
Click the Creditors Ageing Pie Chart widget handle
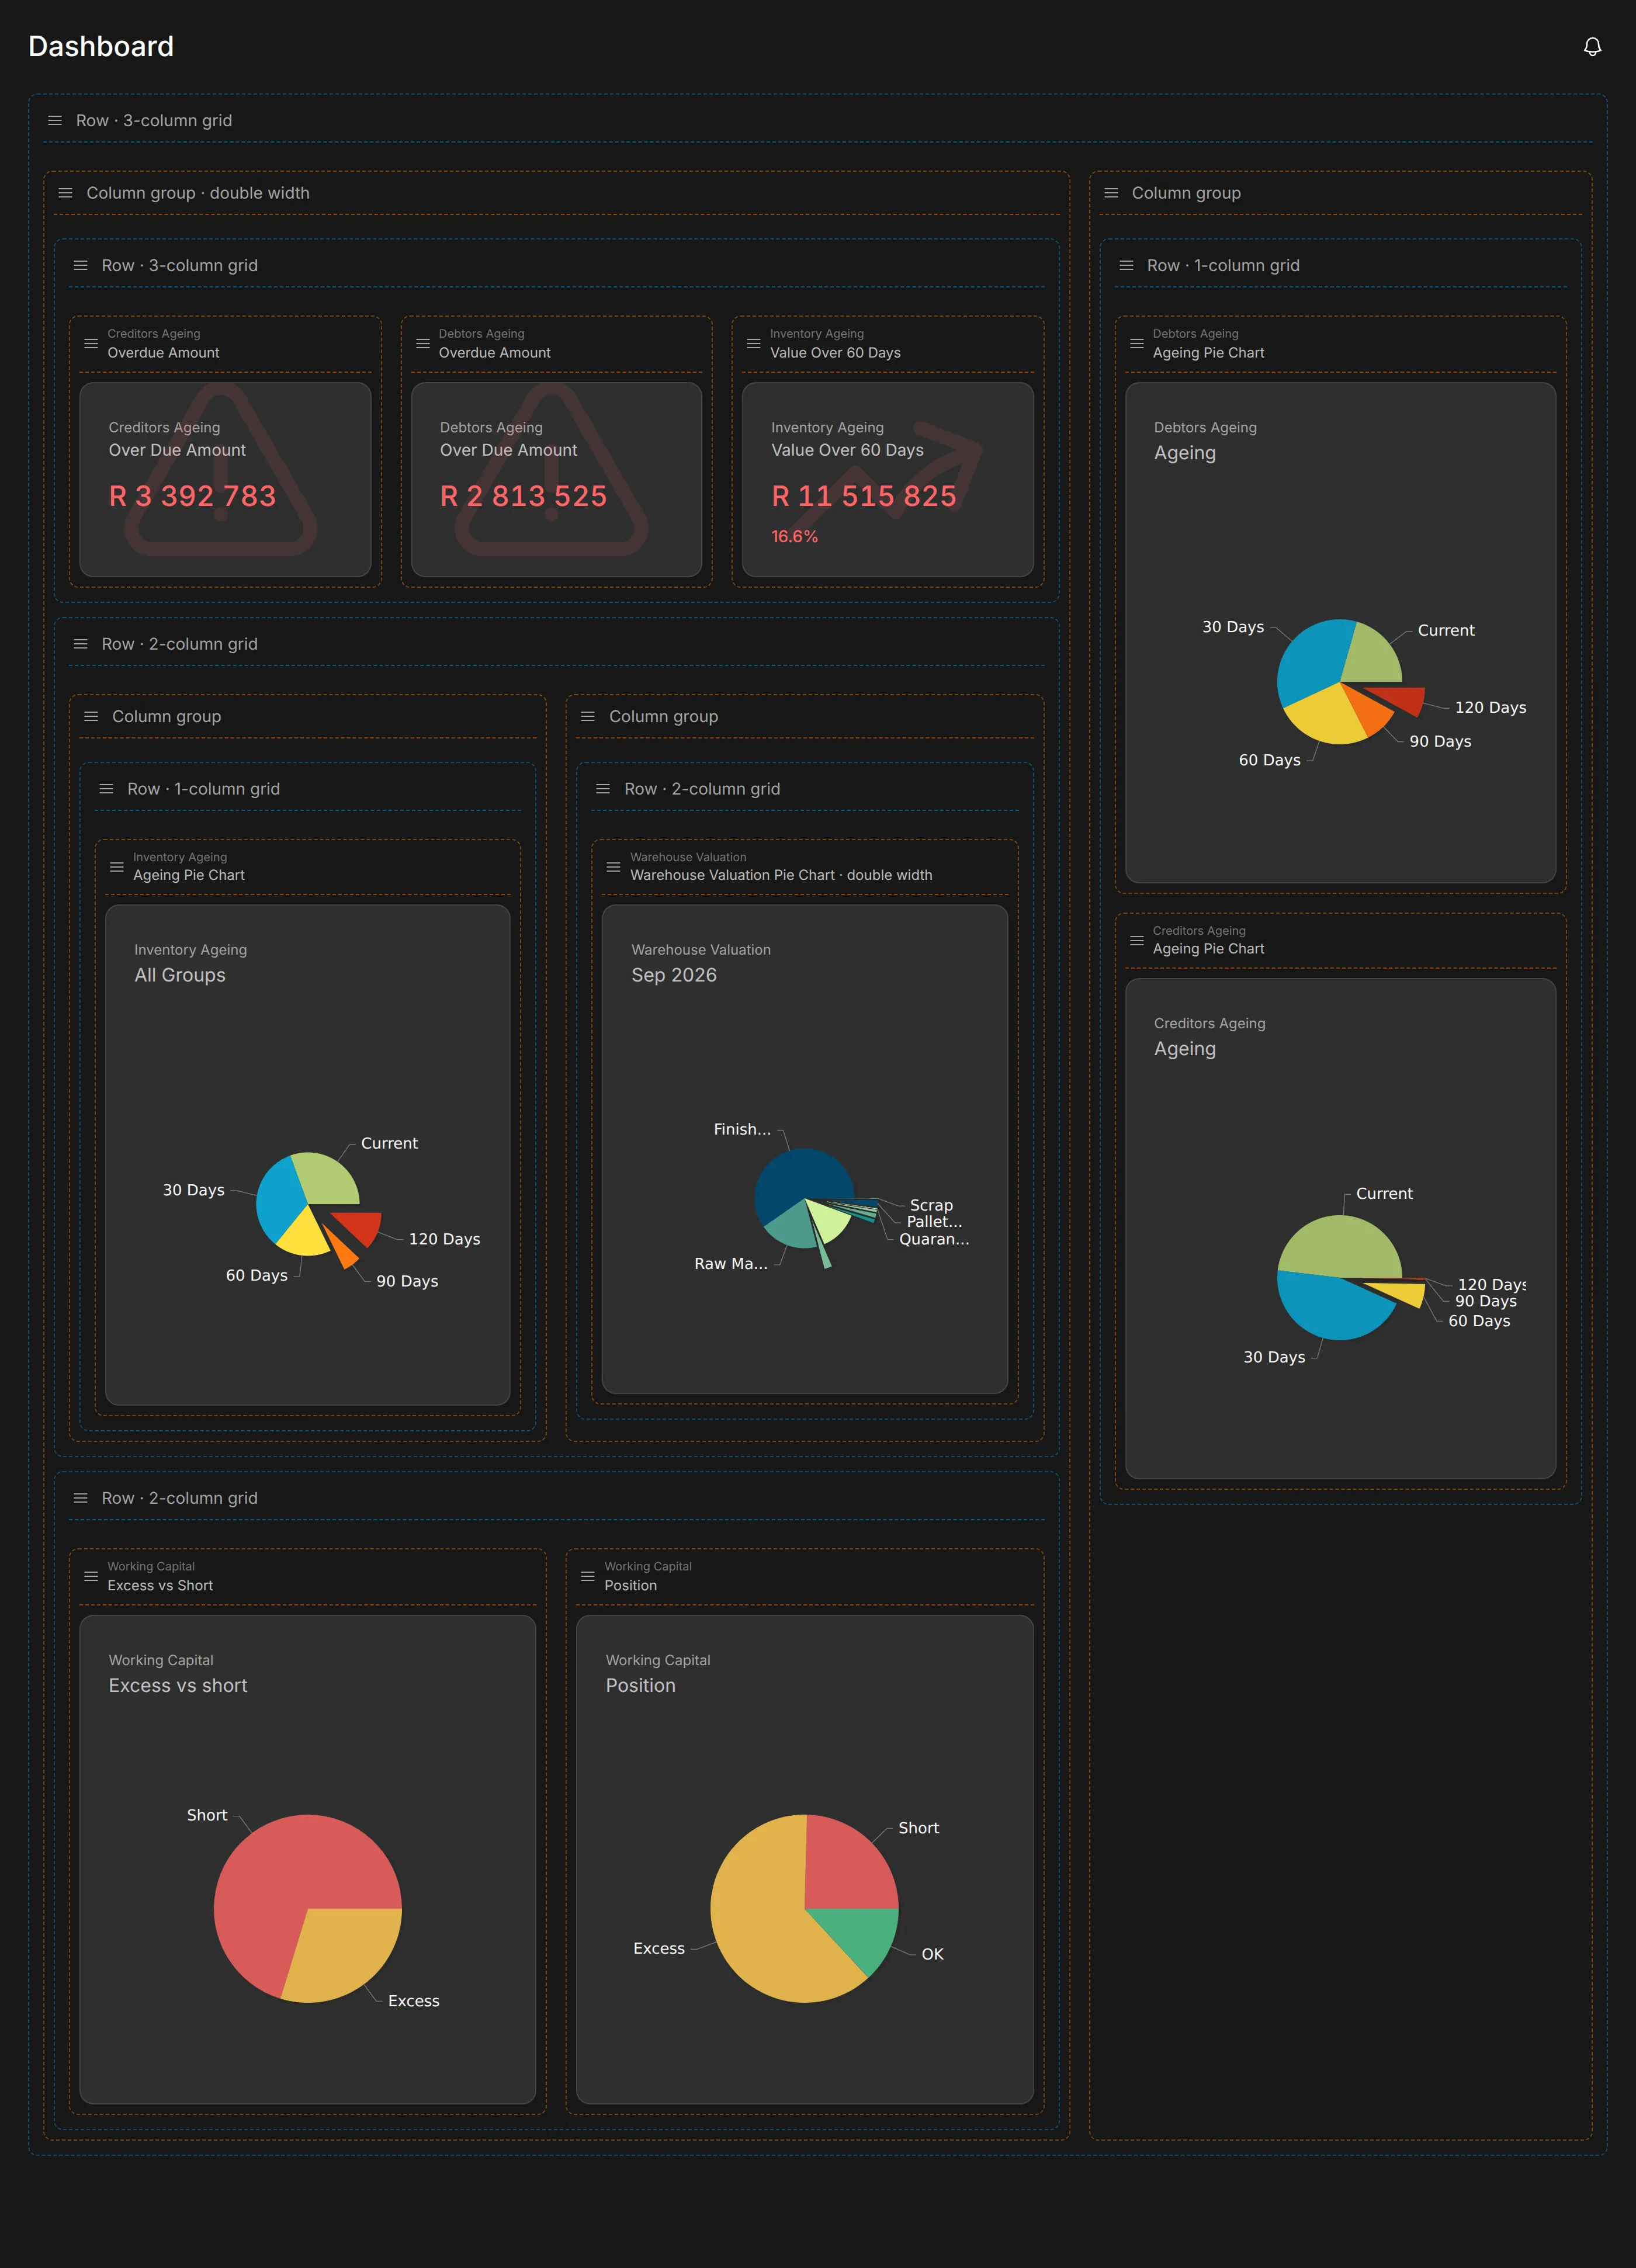tap(1136, 940)
